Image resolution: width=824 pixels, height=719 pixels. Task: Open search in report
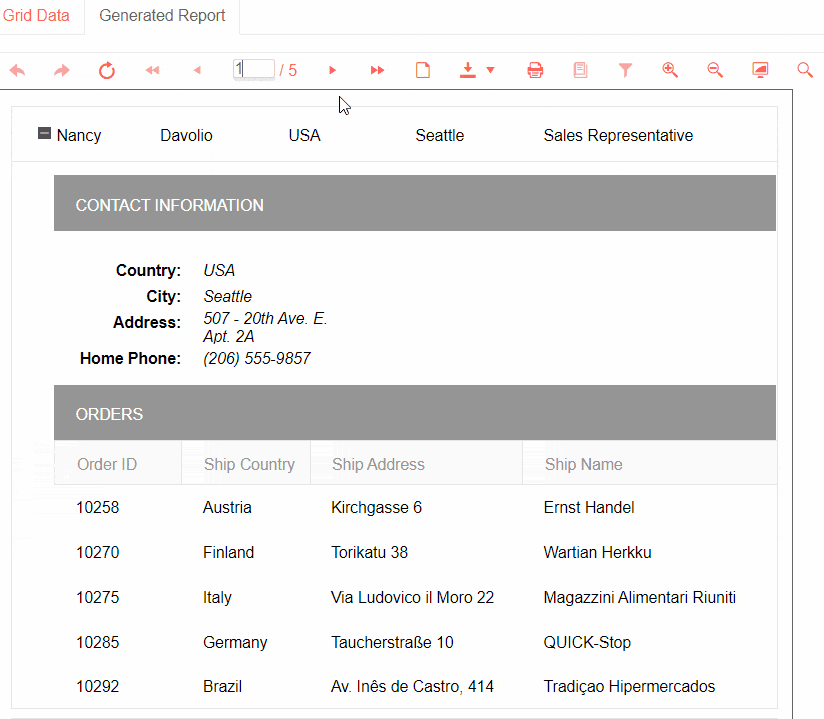pos(805,70)
